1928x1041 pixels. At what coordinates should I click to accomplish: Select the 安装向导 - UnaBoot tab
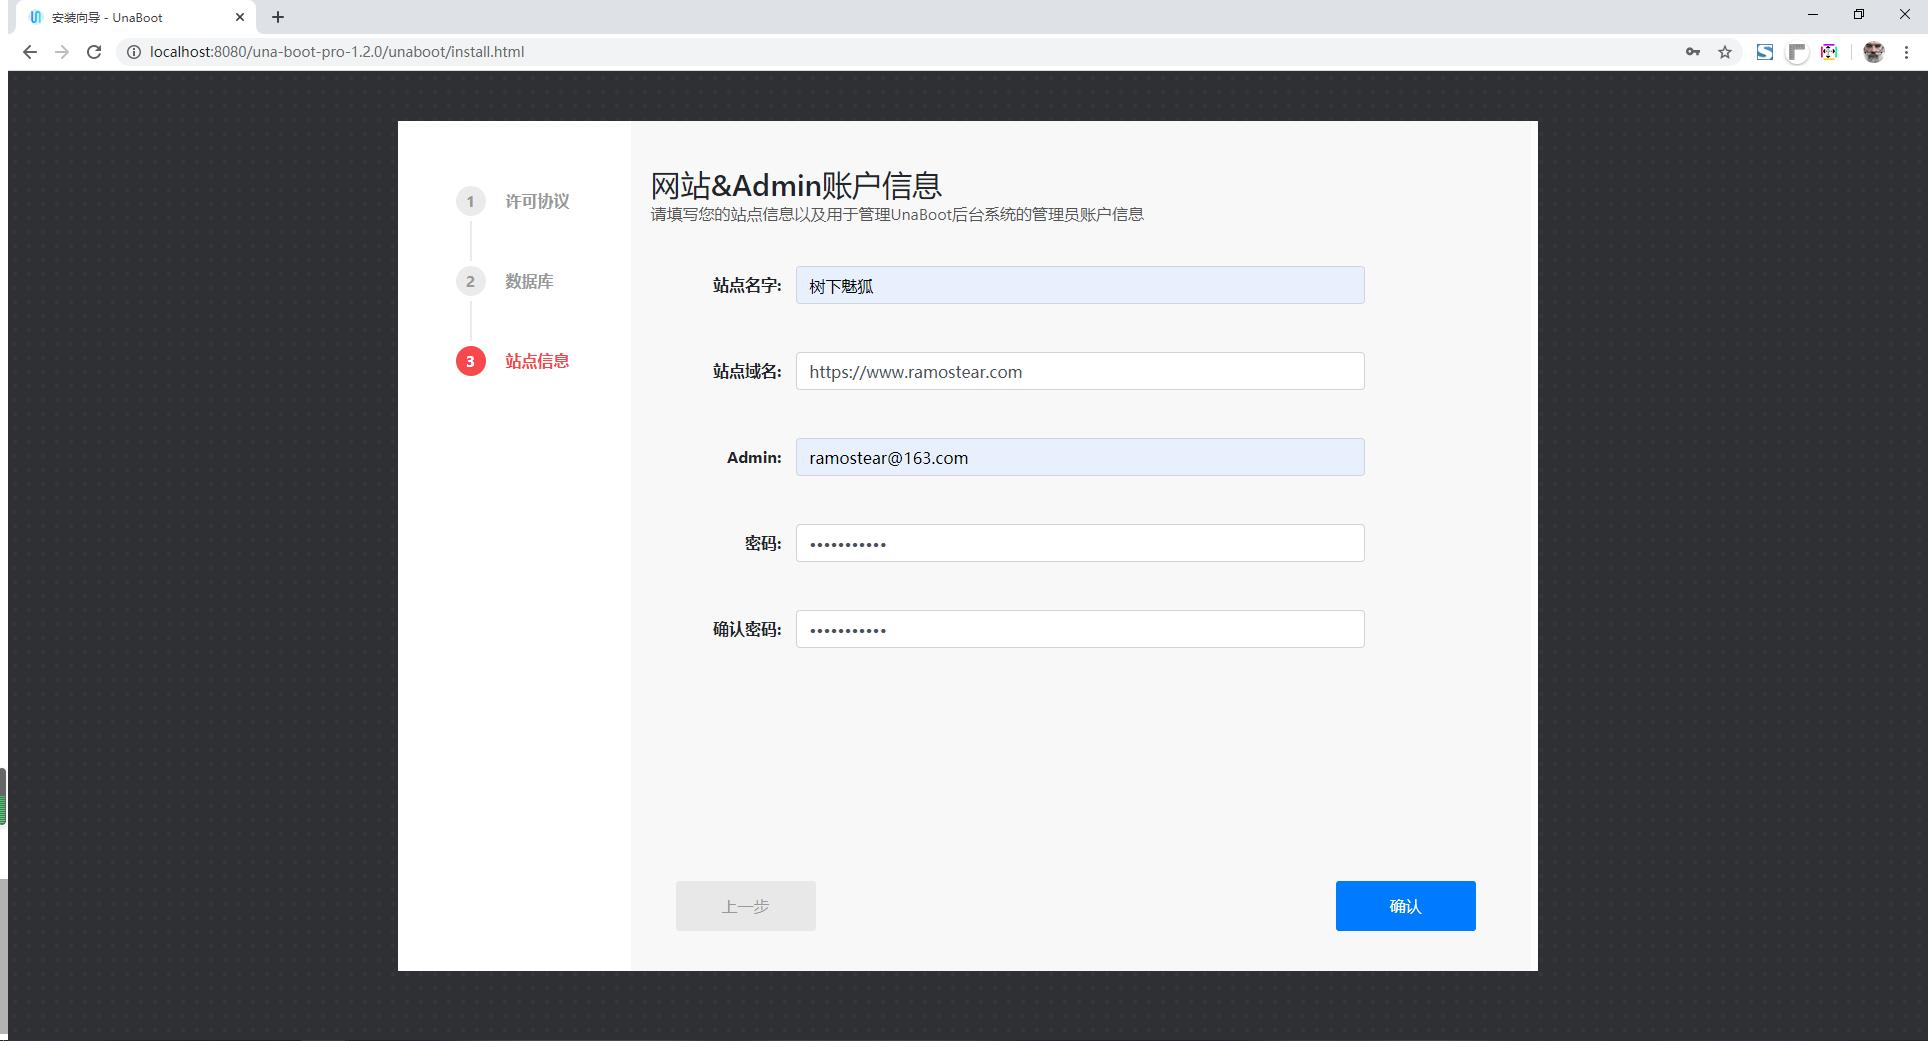[120, 17]
